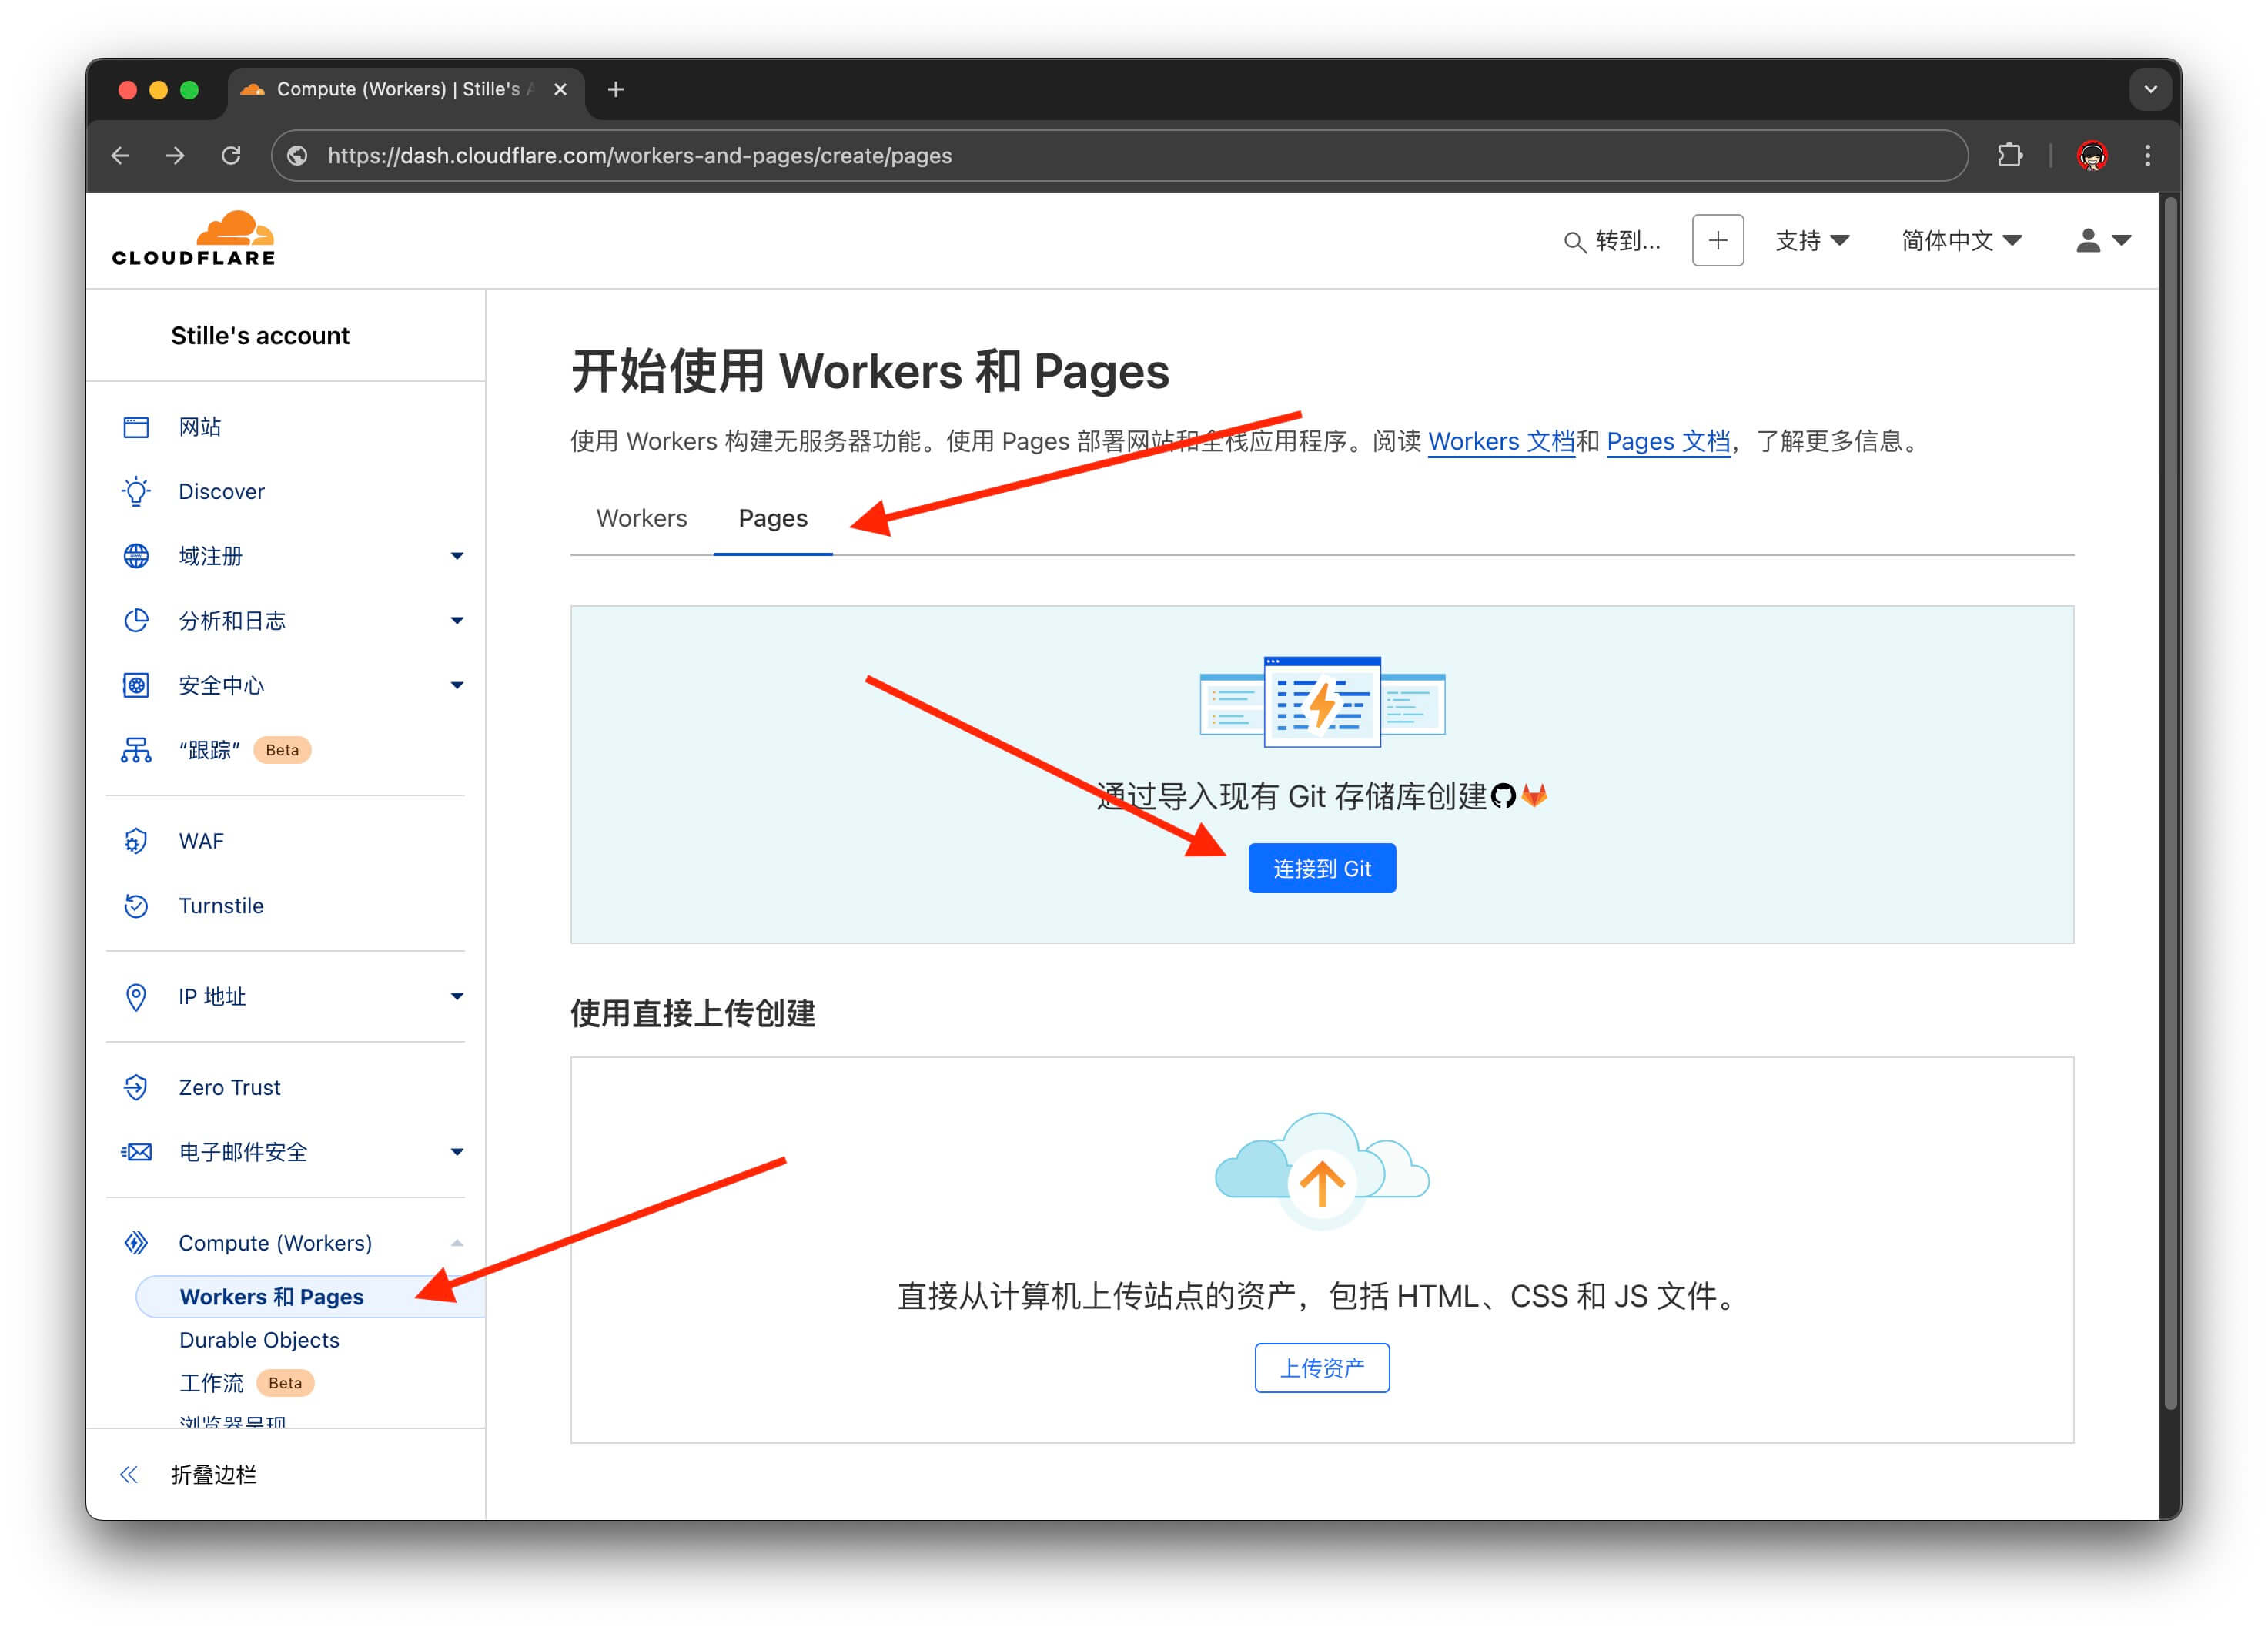Viewport: 2268px width, 1634px height.
Task: Click the plus add button in header
Action: click(1718, 240)
